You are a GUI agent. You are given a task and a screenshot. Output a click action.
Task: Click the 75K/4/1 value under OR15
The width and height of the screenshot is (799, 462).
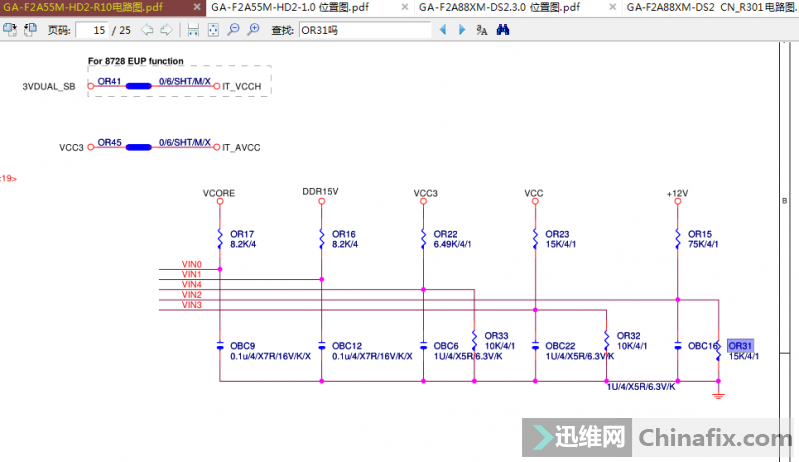click(x=703, y=244)
